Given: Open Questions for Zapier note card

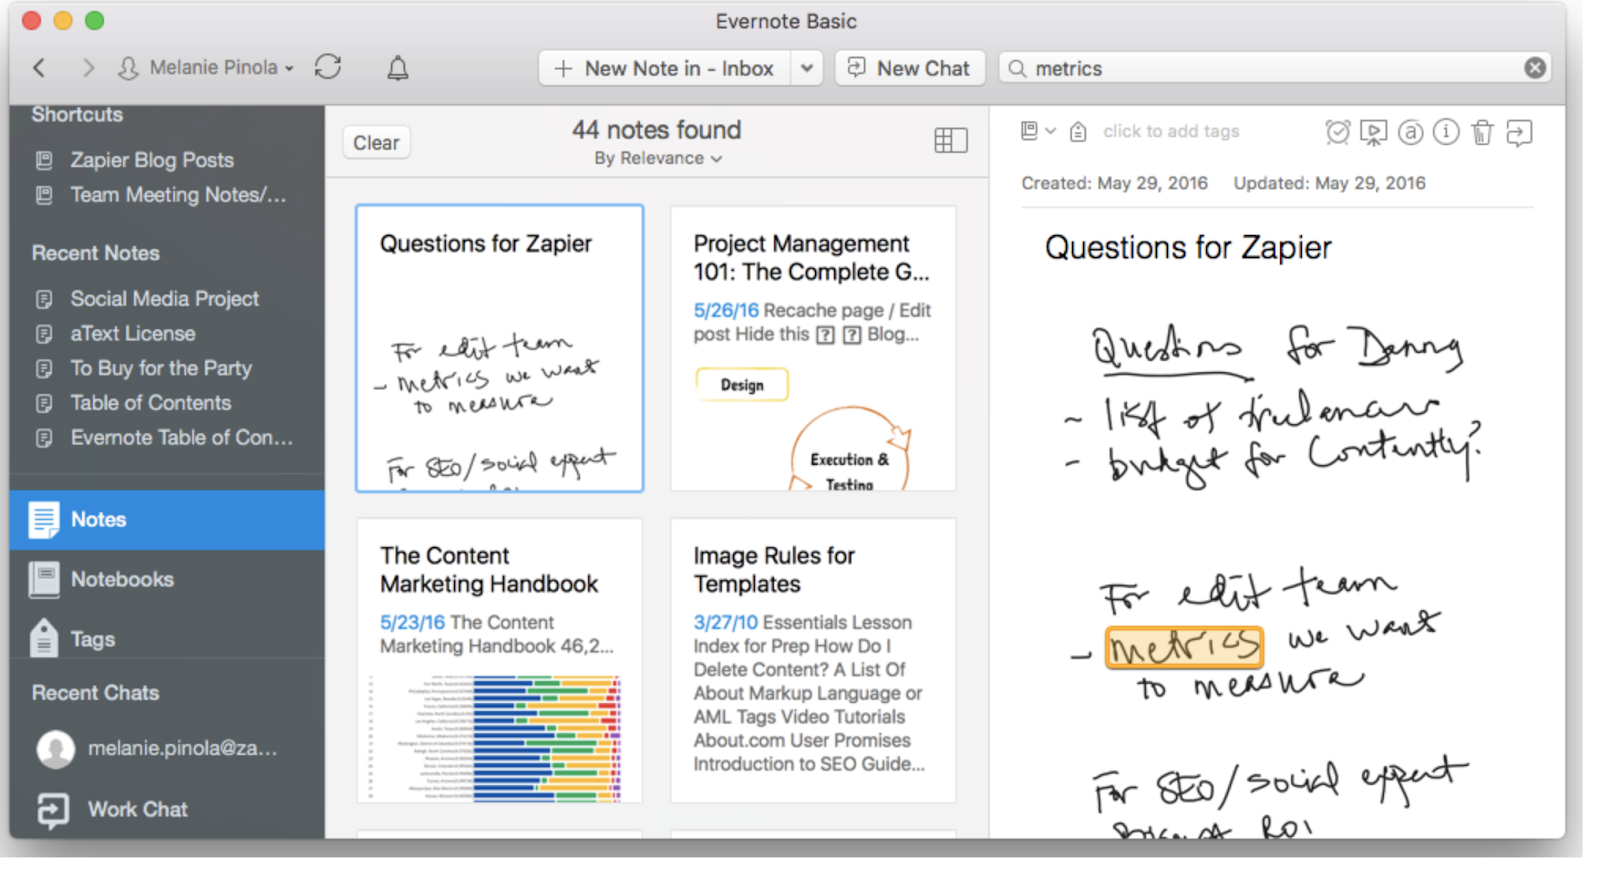Looking at the screenshot, I should 500,348.
